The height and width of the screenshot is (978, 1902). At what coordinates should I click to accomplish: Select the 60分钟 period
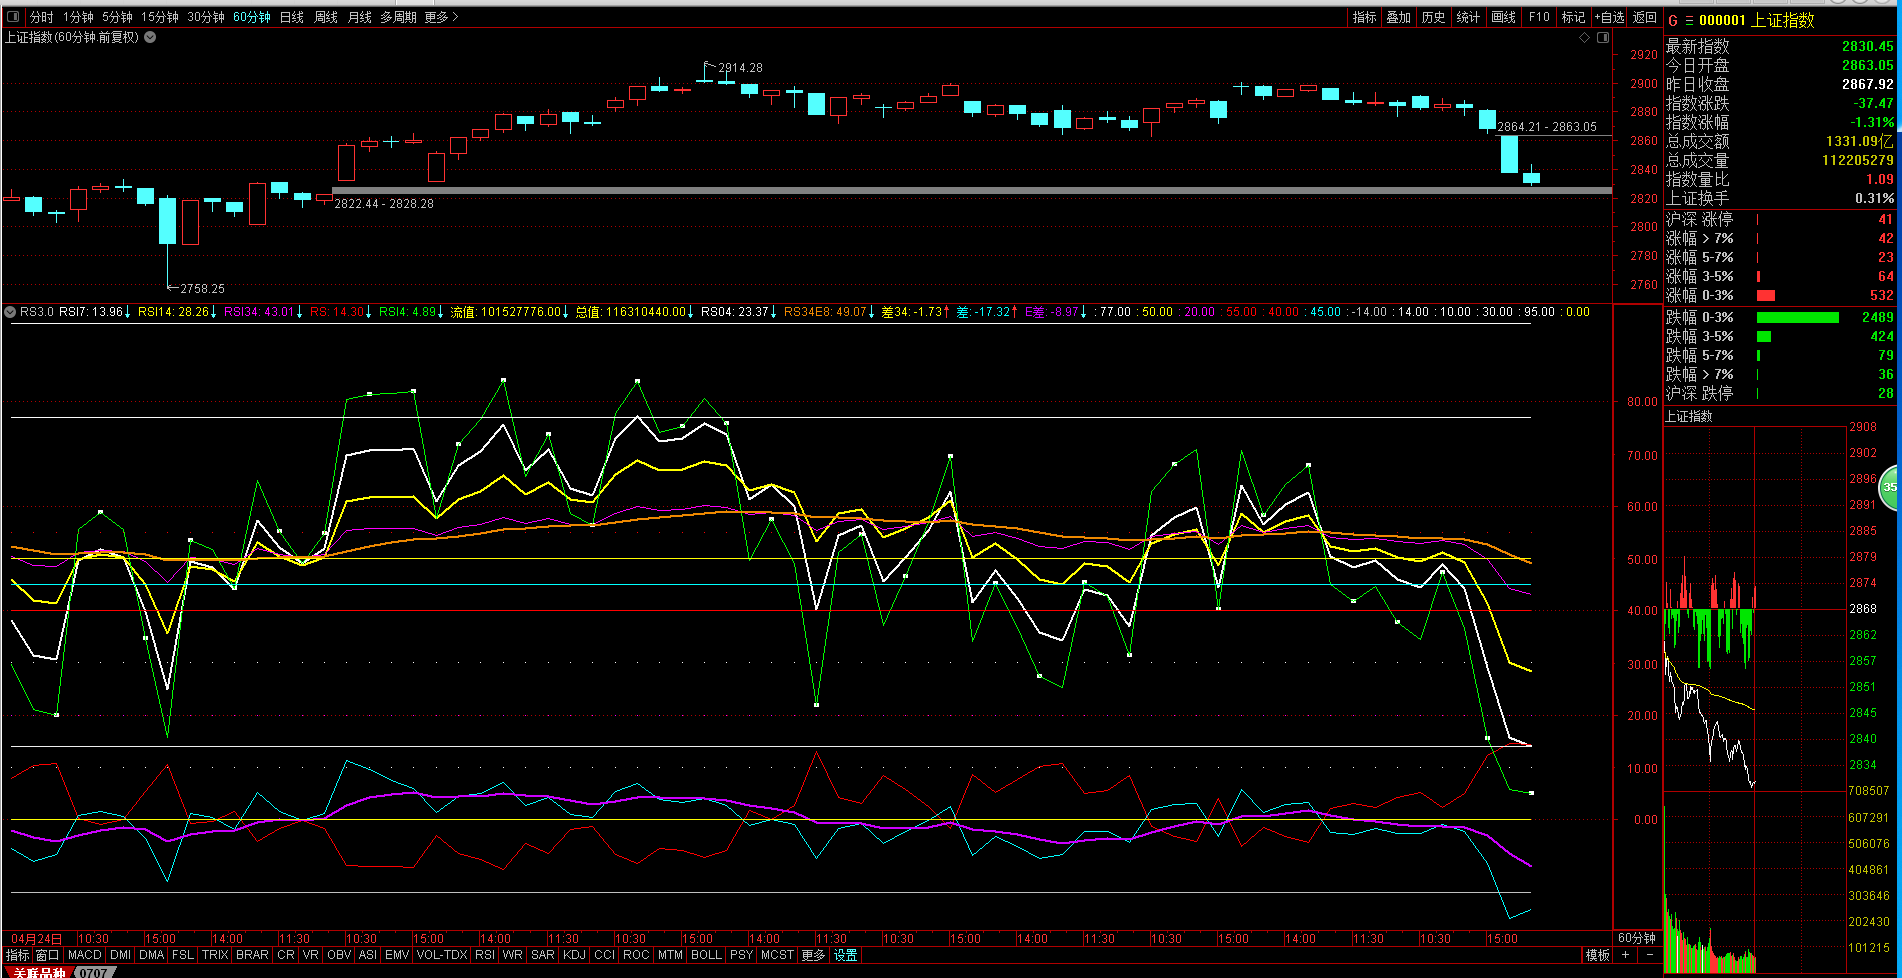point(252,17)
